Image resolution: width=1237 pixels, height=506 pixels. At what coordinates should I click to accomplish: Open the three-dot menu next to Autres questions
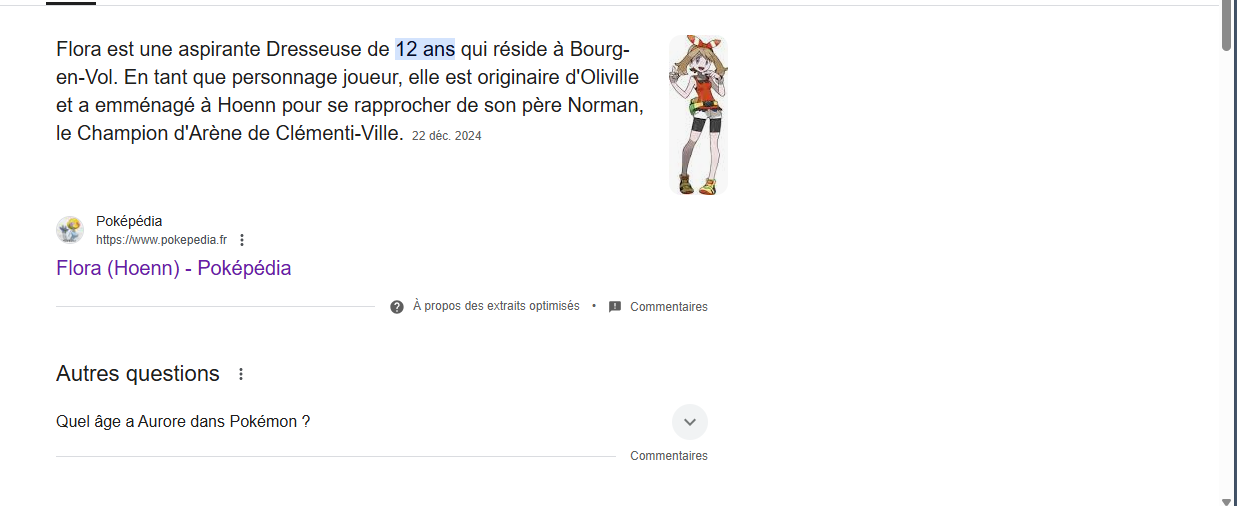pos(240,374)
